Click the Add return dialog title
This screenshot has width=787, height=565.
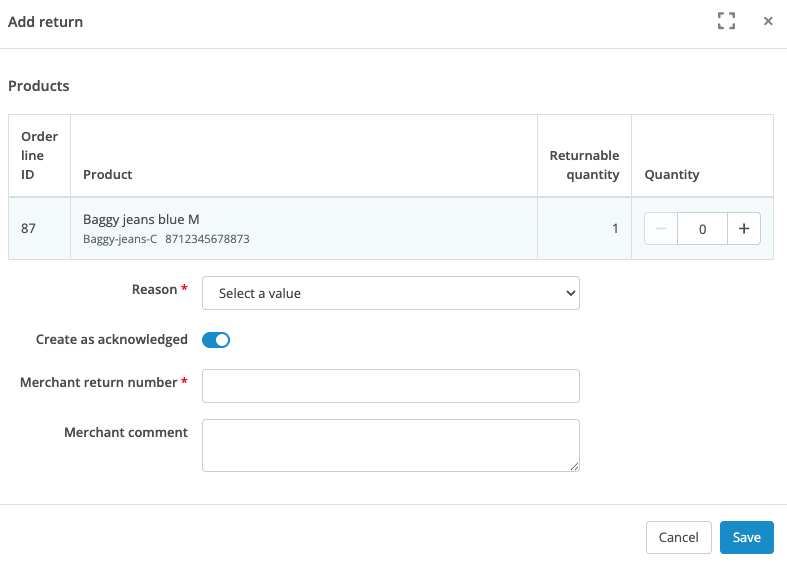(45, 22)
